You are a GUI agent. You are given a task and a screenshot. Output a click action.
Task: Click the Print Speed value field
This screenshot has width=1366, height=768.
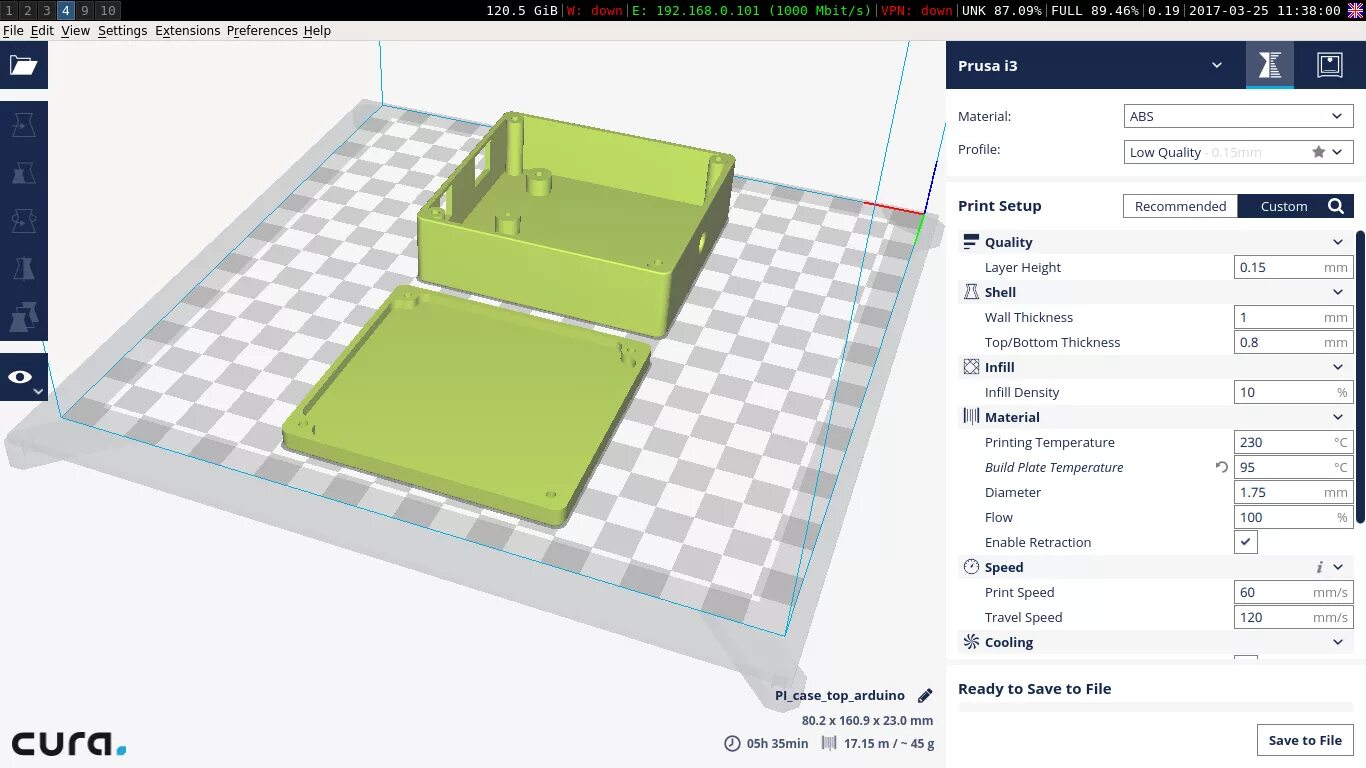click(x=1294, y=592)
